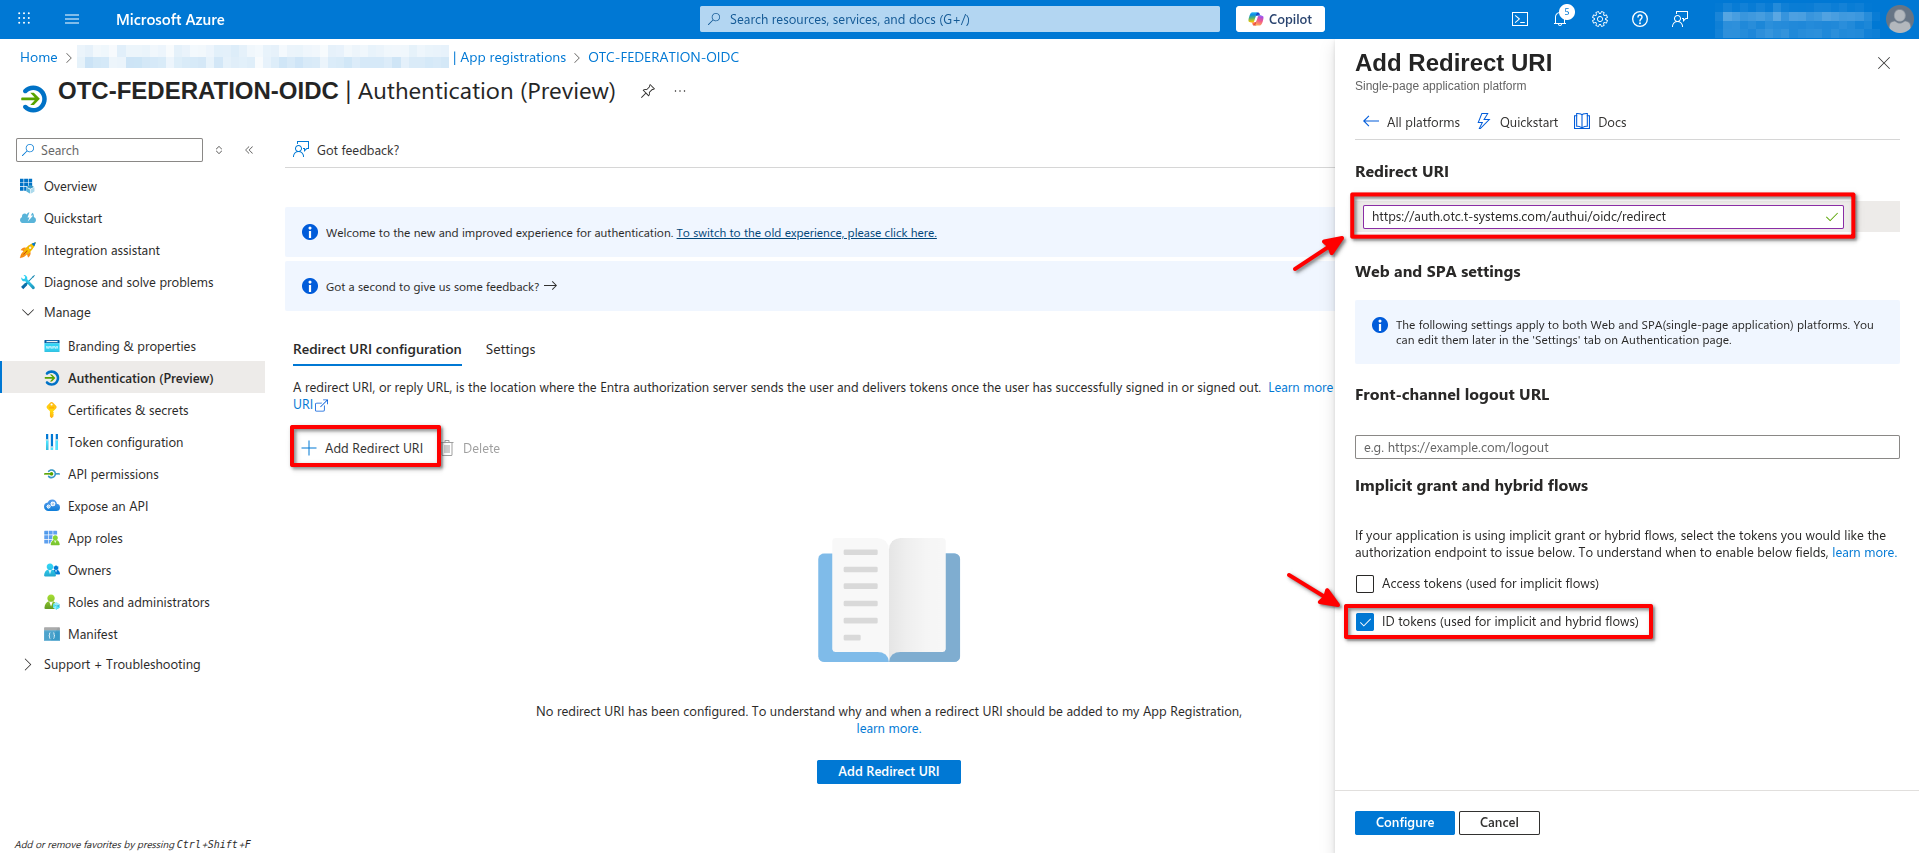The image size is (1919, 853).
Task: Click the blue Configure button
Action: click(x=1404, y=822)
